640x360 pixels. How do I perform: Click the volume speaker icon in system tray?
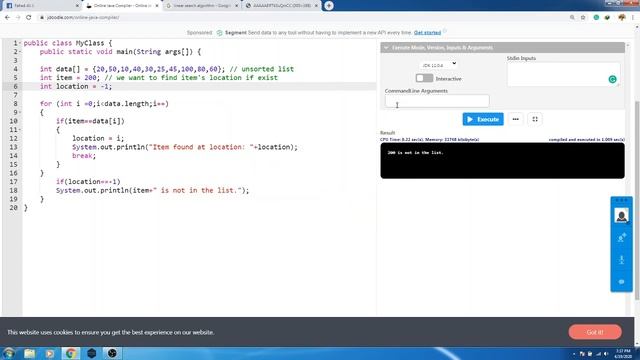(606, 354)
